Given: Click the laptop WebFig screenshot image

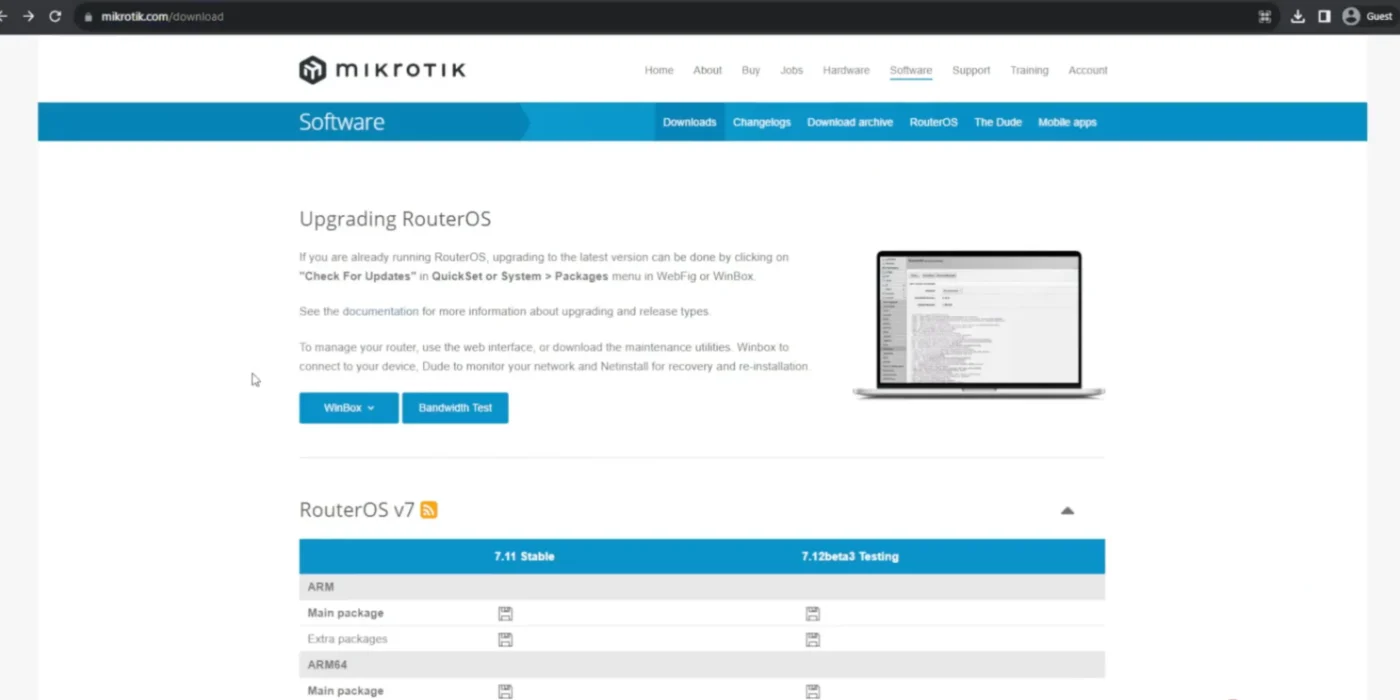Looking at the screenshot, I should 979,325.
